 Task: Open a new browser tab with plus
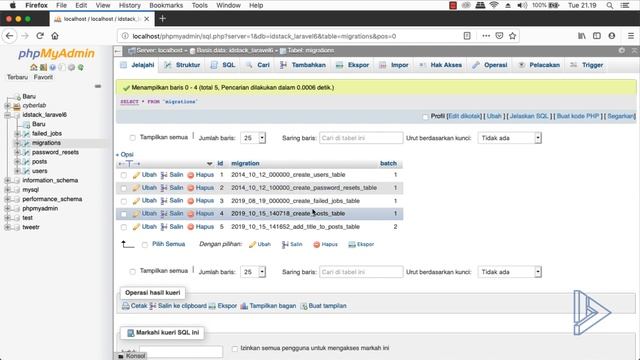pos(162,19)
